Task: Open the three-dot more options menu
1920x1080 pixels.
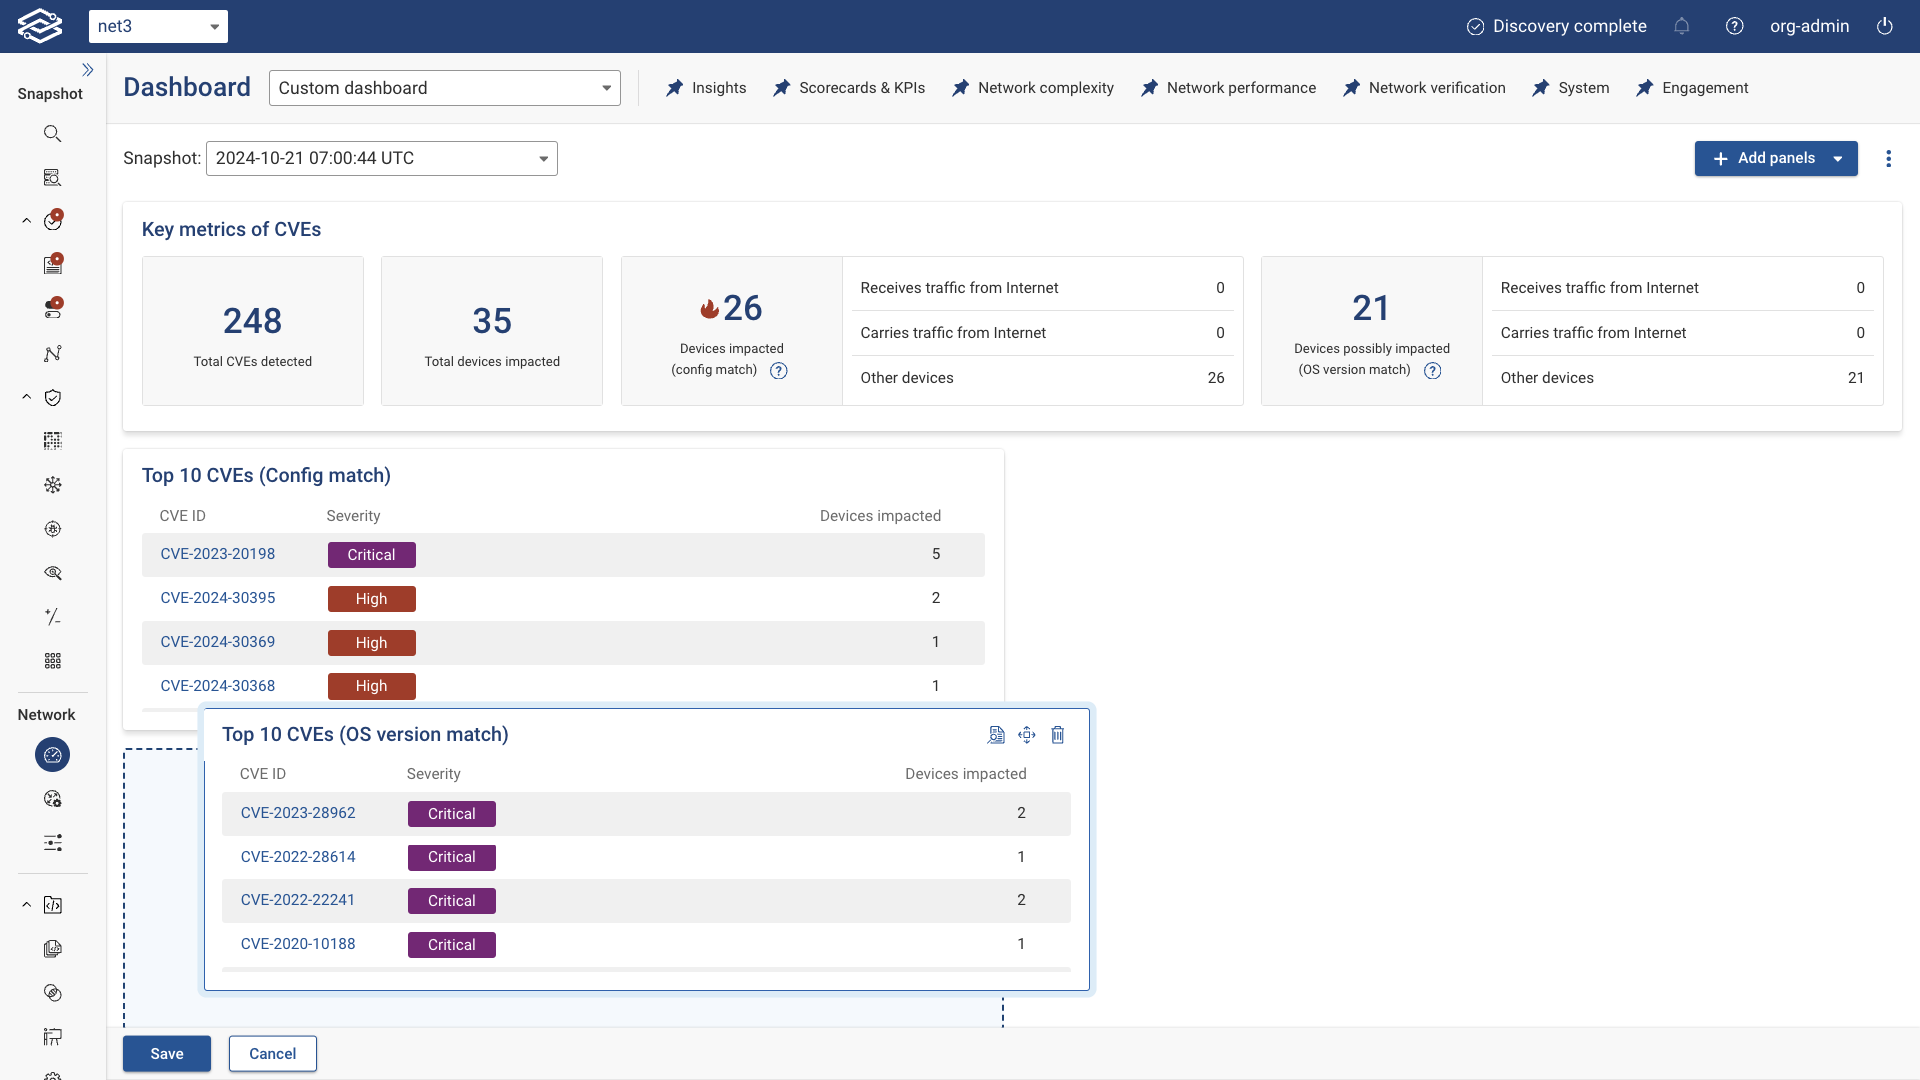Action: tap(1889, 158)
